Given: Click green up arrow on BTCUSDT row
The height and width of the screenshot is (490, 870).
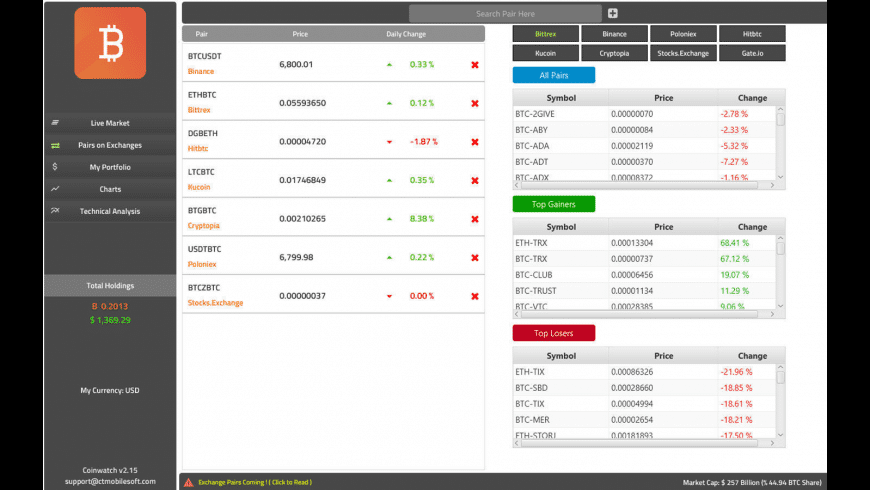Looking at the screenshot, I should click(390, 64).
